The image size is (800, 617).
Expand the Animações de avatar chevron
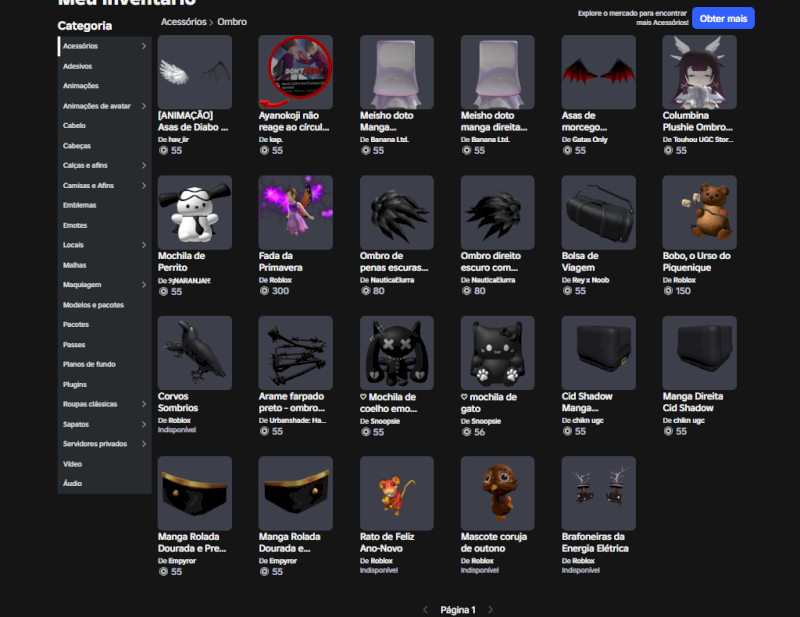[144, 106]
